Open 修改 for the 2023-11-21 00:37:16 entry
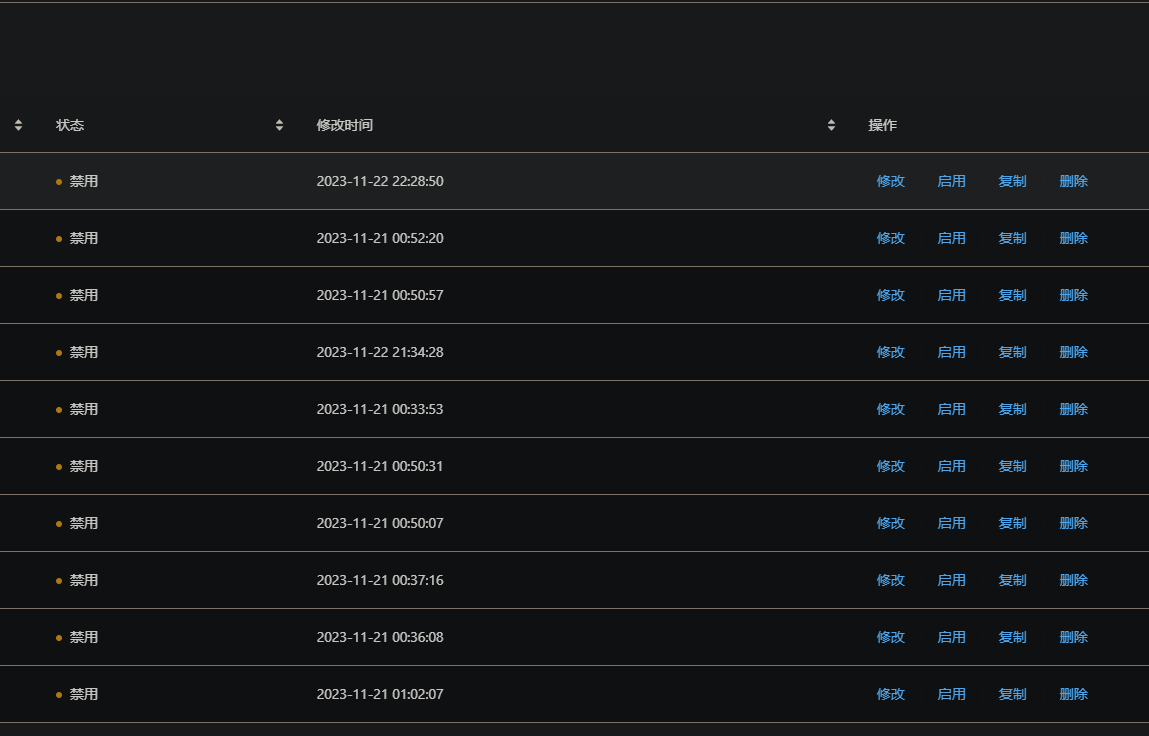 point(890,580)
